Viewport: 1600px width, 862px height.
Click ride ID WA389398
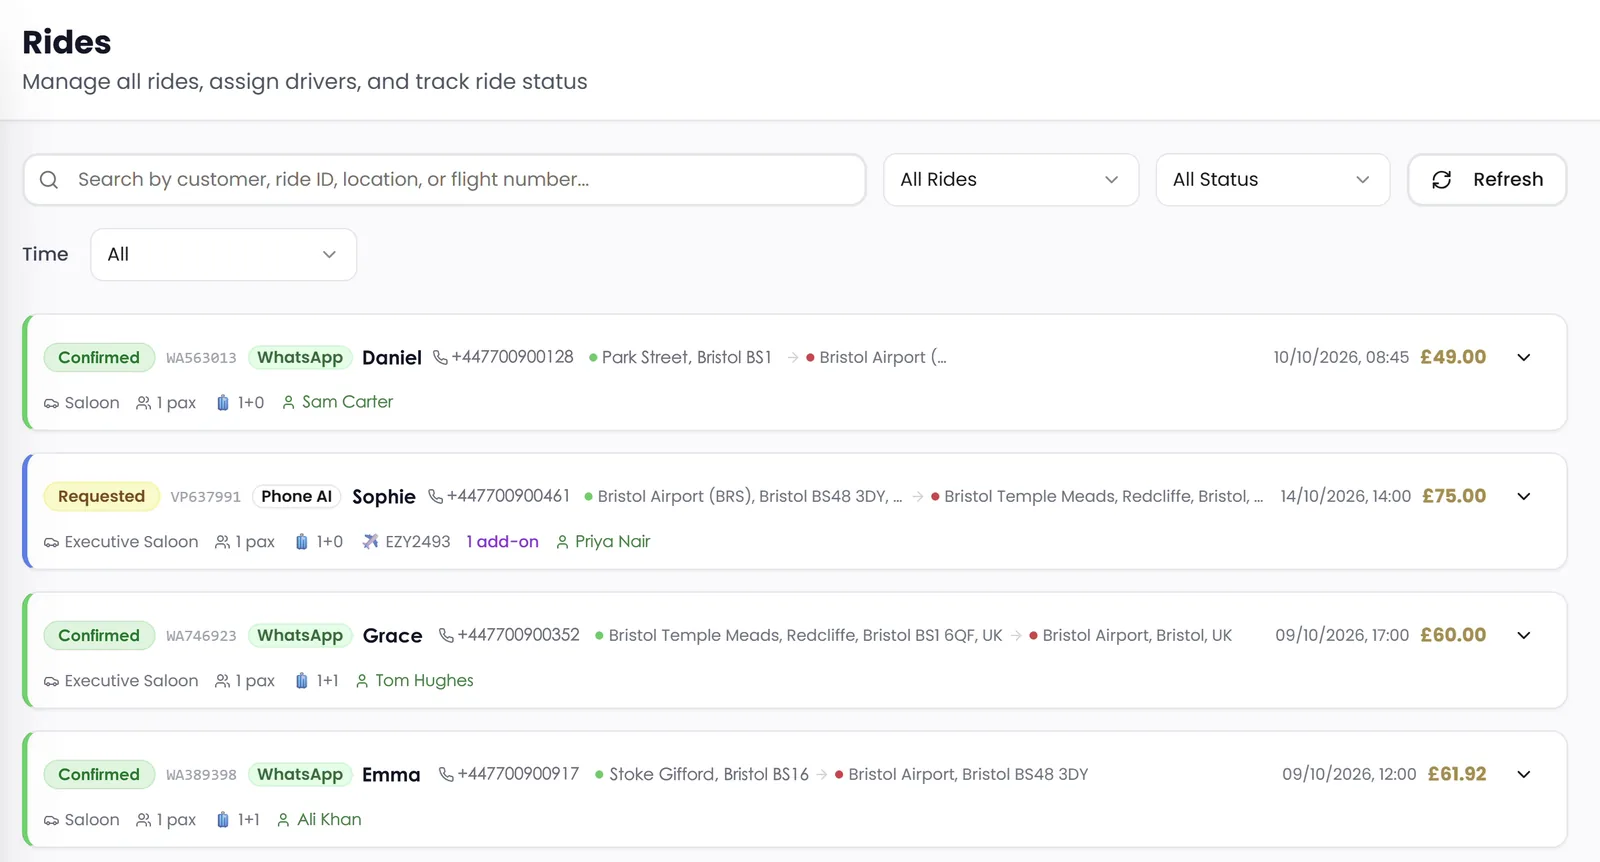[201, 775]
